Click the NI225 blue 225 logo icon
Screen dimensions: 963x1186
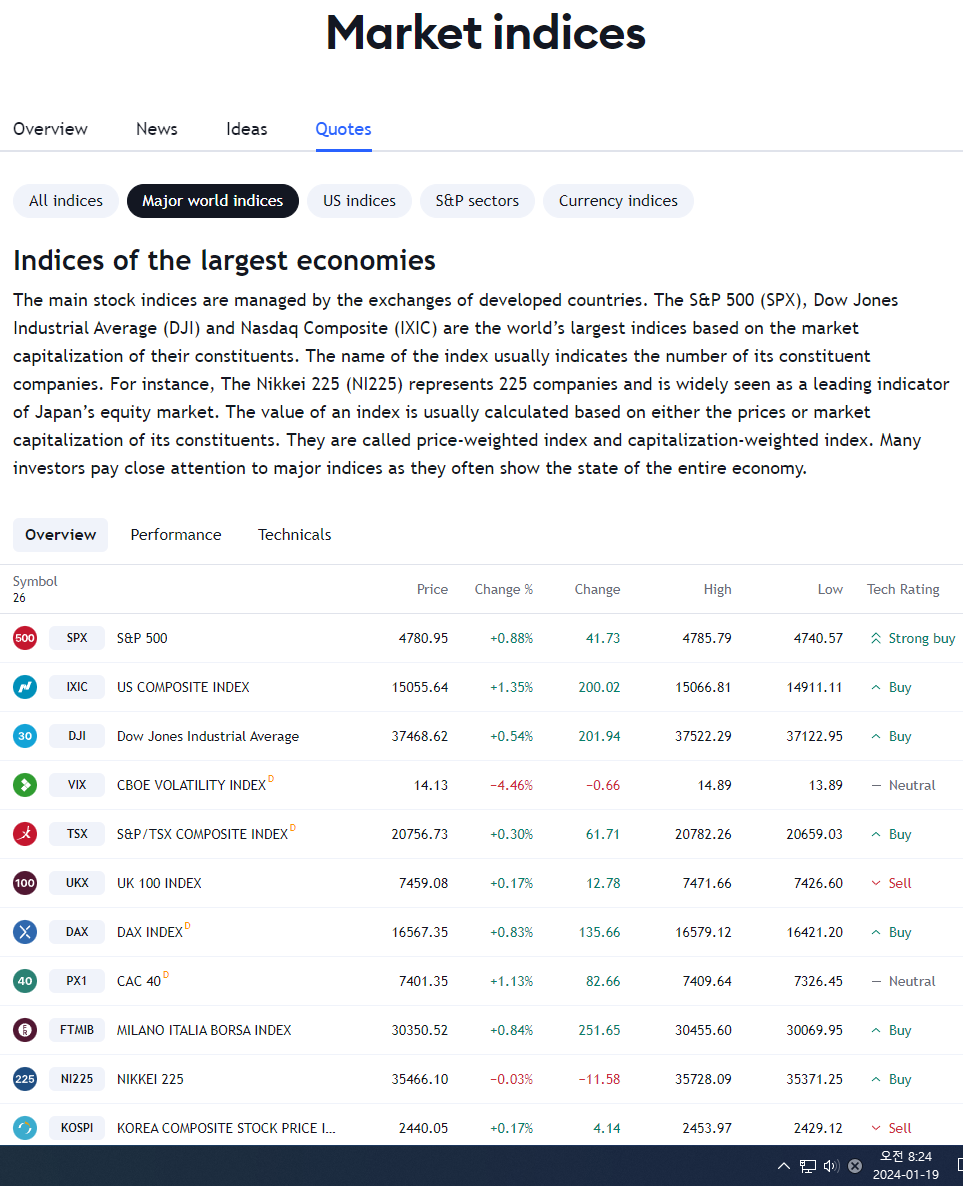(25, 1079)
